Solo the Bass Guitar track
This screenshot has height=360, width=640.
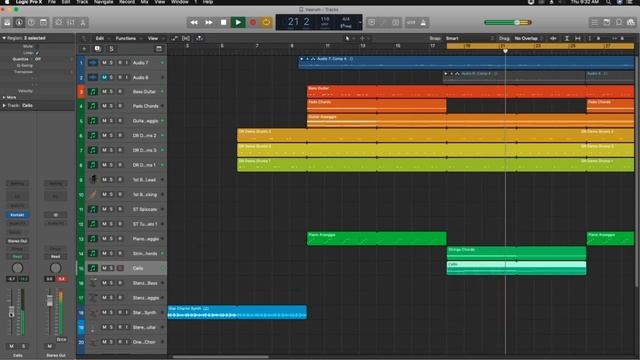pos(111,92)
